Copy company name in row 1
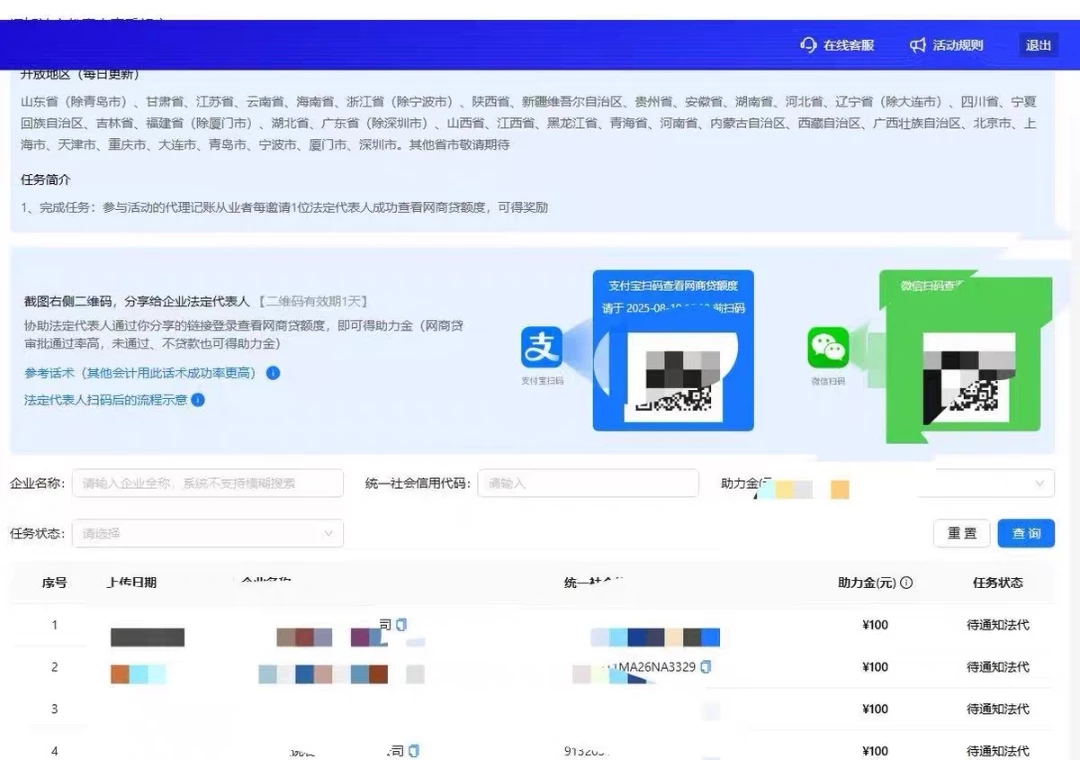1080x760 pixels. (x=402, y=624)
